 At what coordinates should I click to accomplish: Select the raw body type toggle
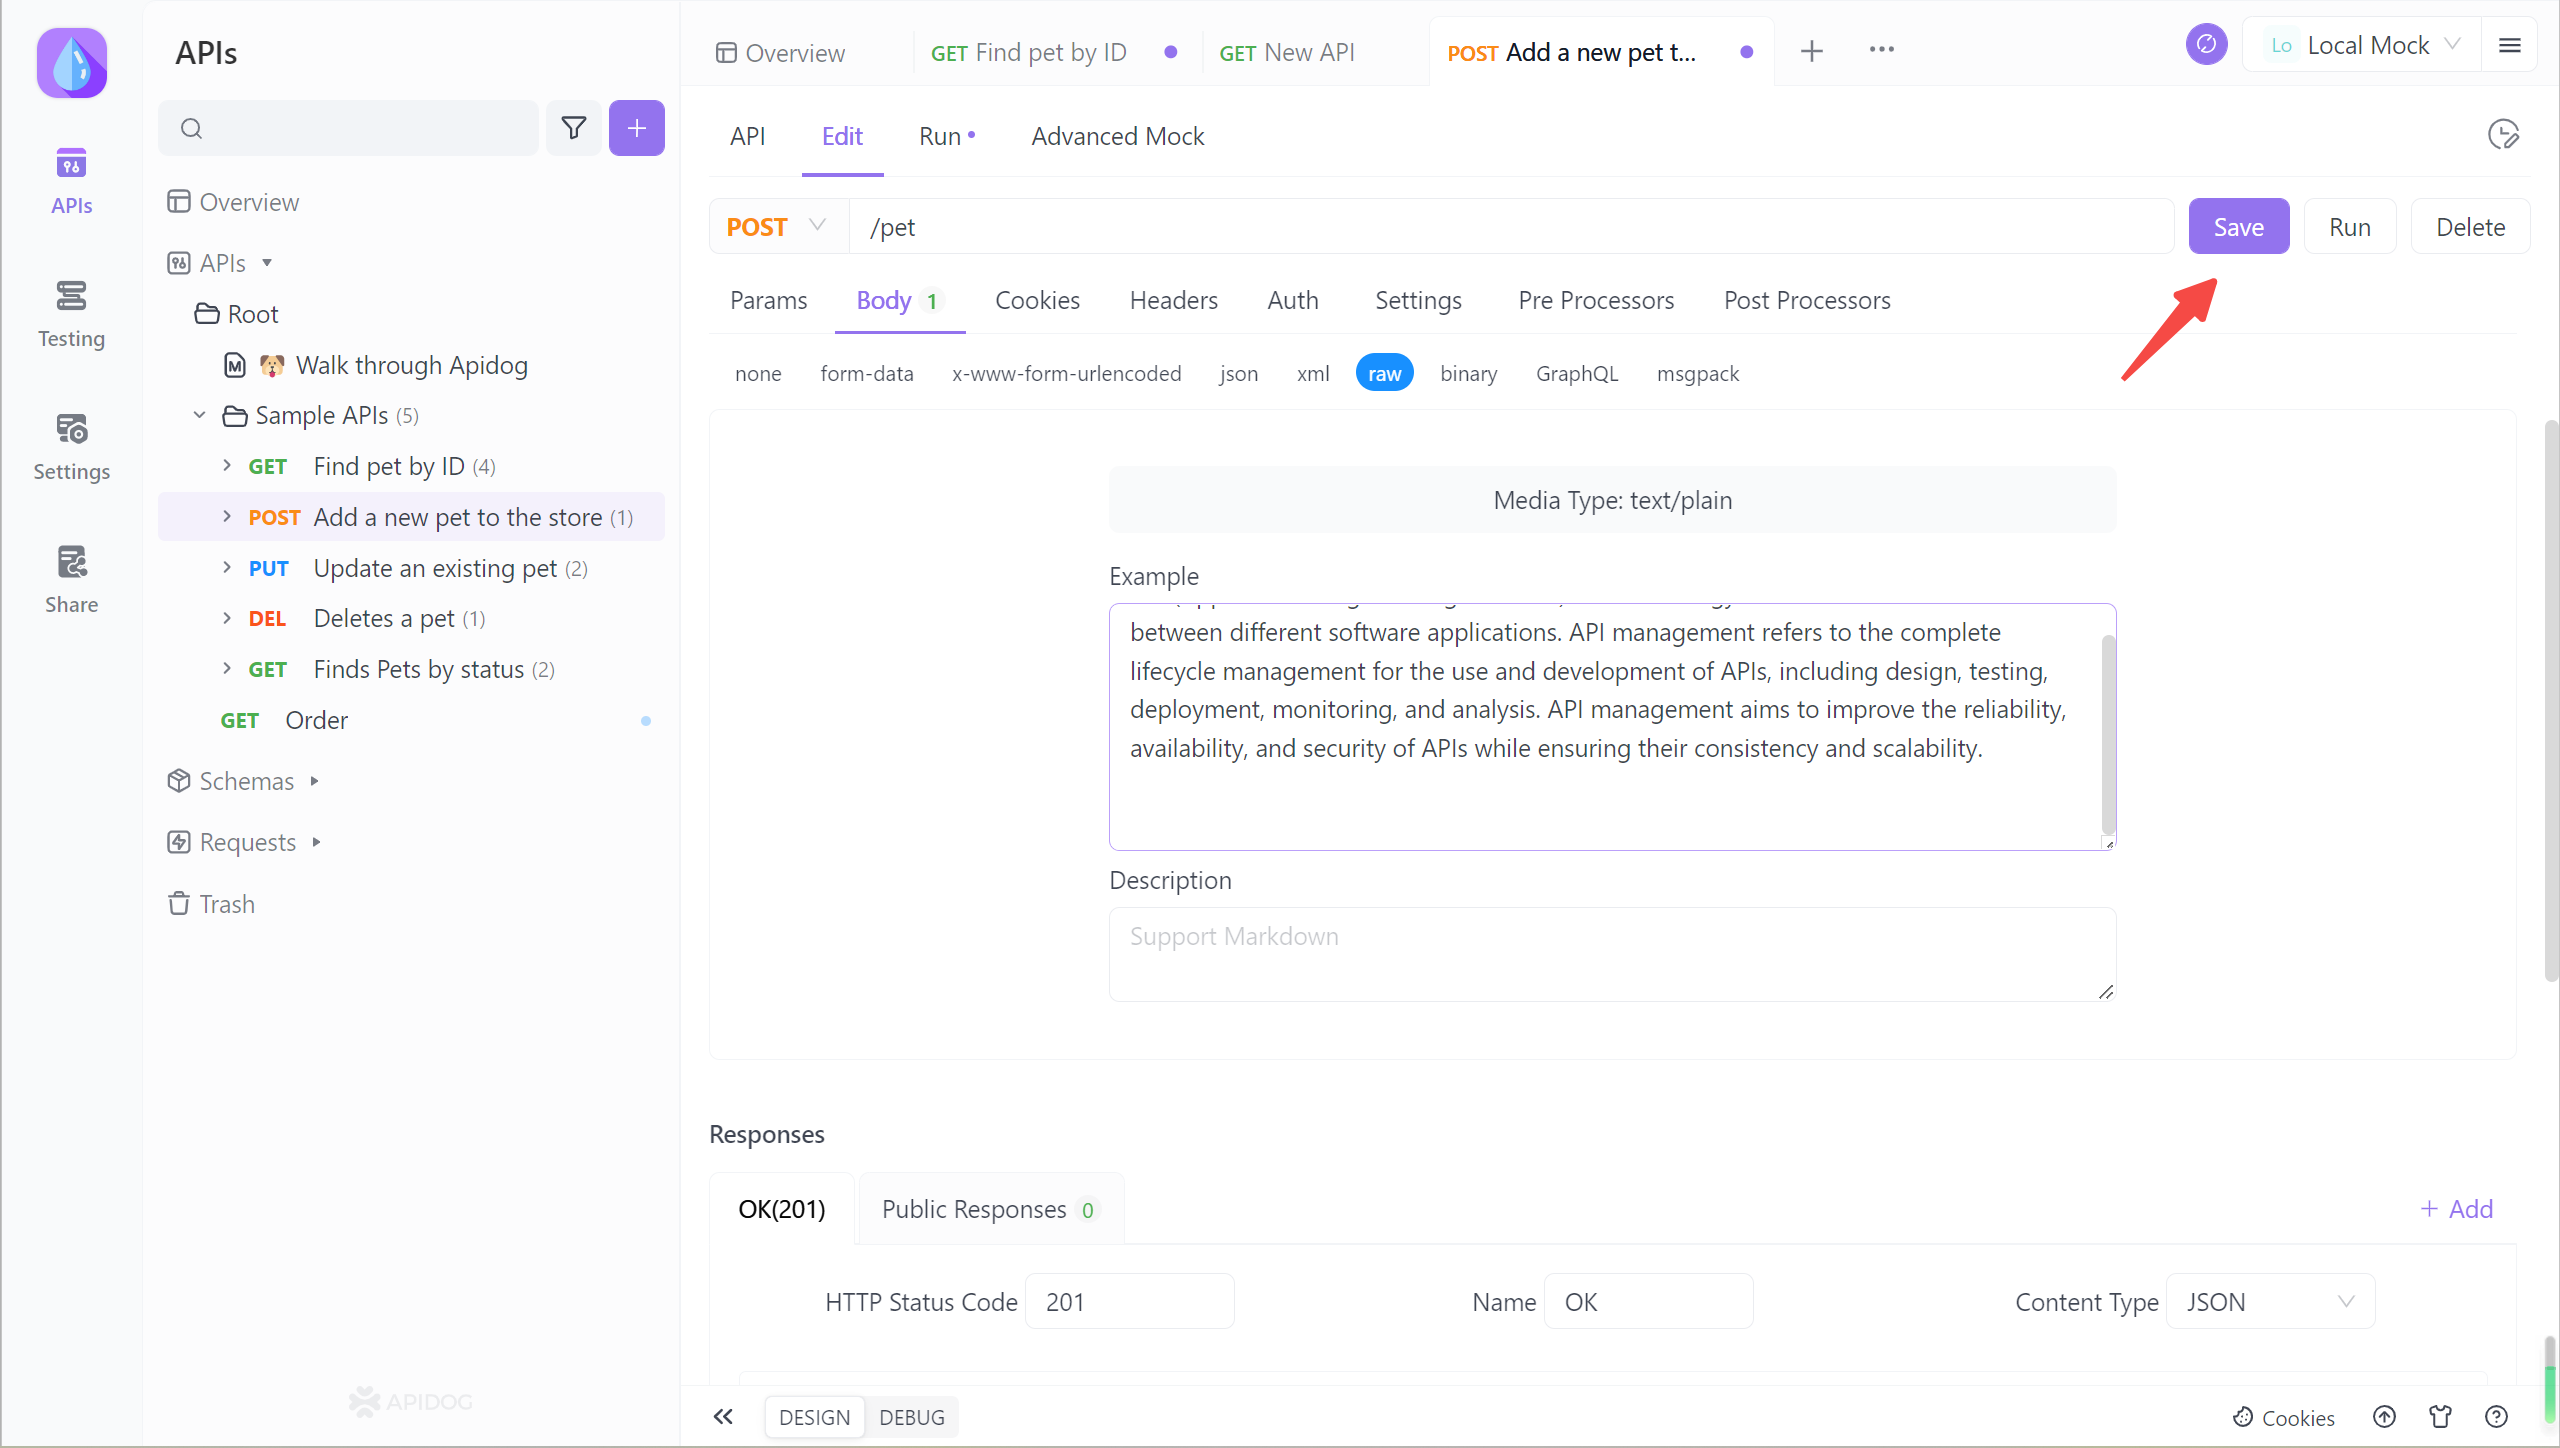pyautogui.click(x=1385, y=373)
